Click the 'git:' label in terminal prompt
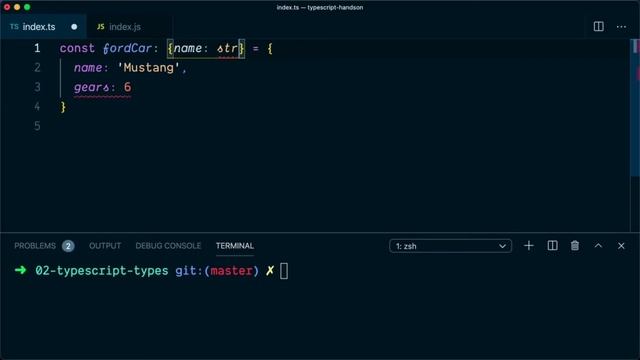 189,271
